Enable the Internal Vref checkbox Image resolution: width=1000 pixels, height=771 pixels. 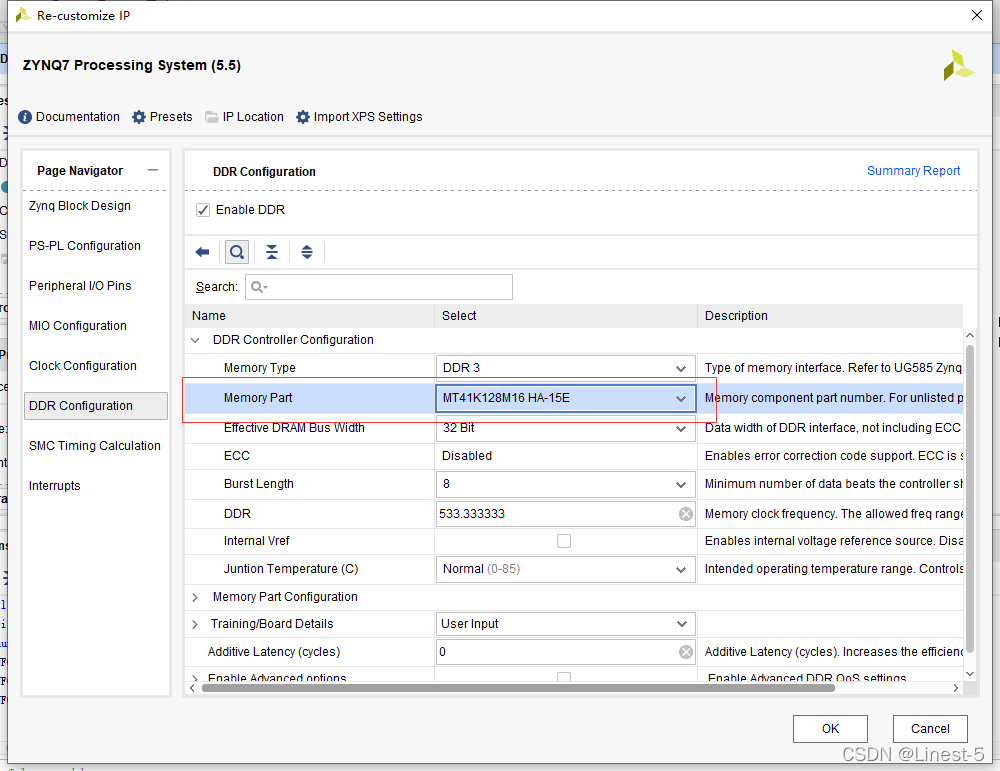[x=564, y=541]
